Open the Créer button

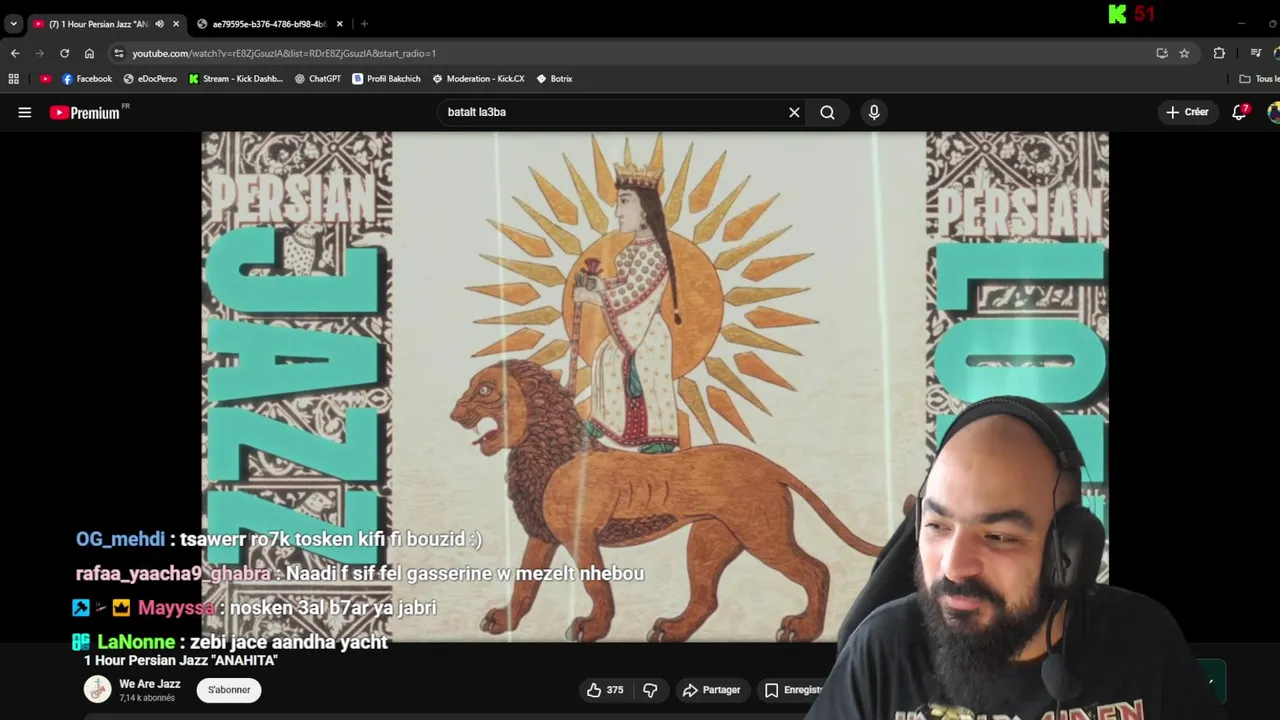1188,112
